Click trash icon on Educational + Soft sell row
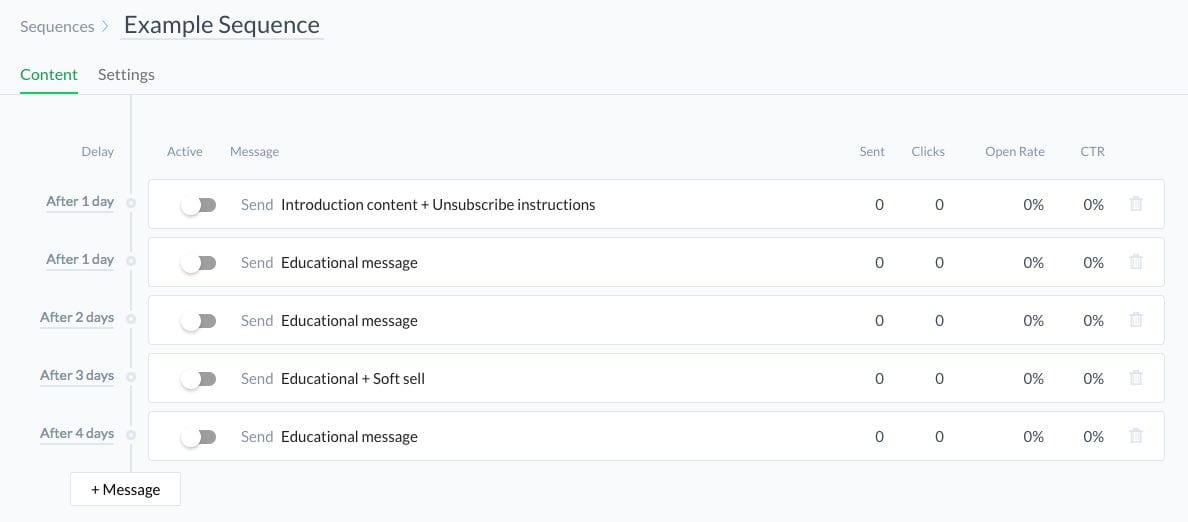This screenshot has height=522, width=1188. 1136,377
